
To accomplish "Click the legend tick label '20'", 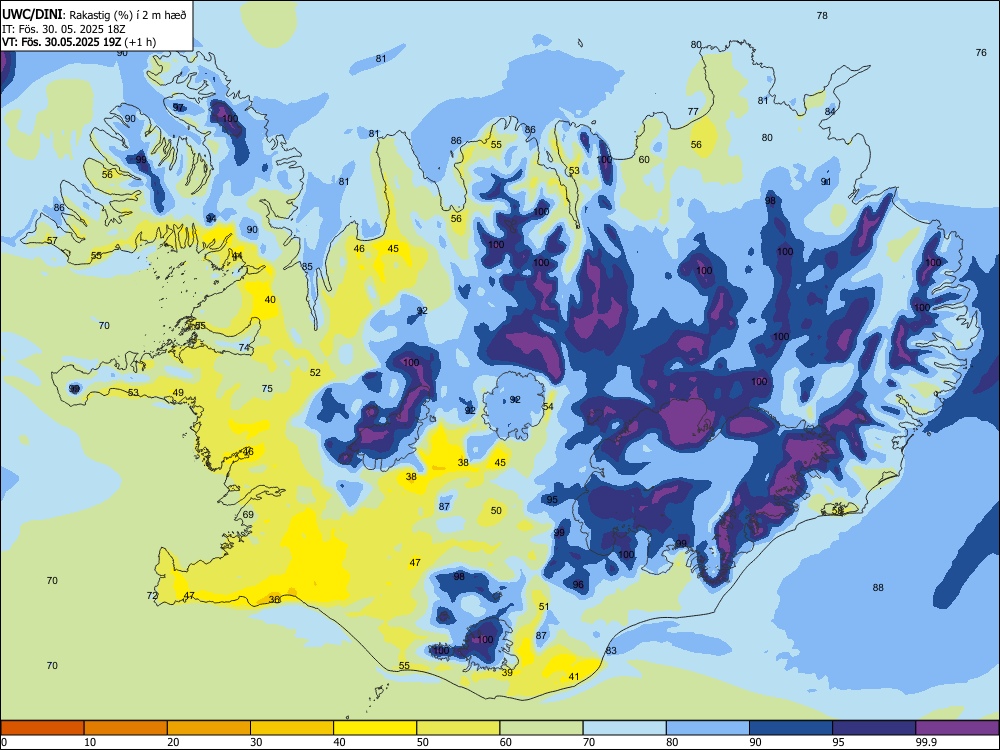I will [173, 742].
